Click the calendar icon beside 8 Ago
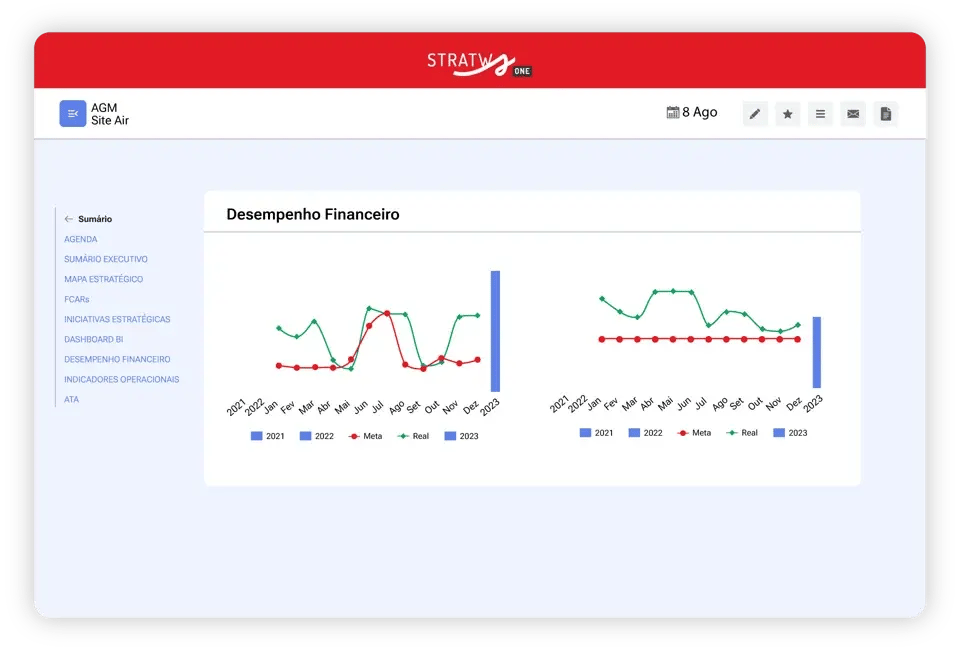Viewport: 960px width, 650px height. point(673,112)
